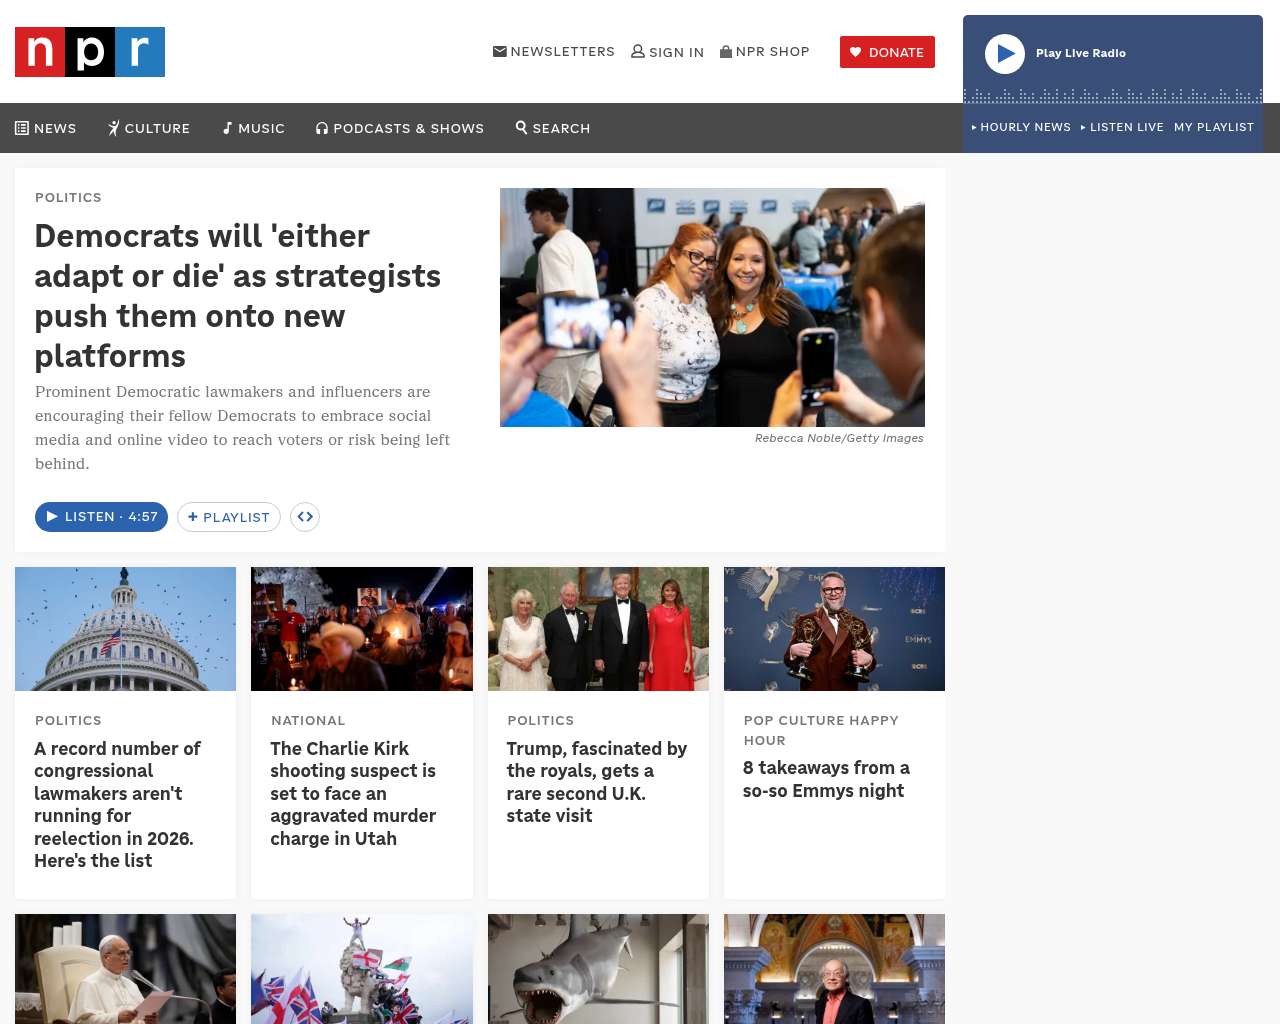
Task: Click the red Donate button
Action: (x=887, y=52)
